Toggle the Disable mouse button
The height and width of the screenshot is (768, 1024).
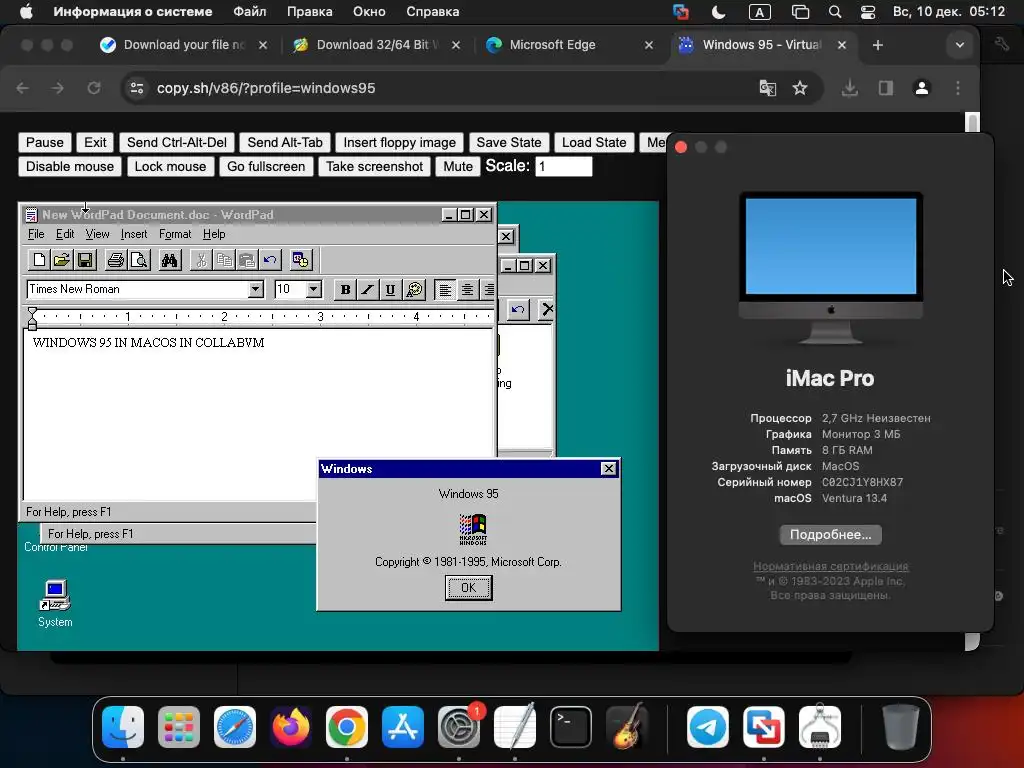[70, 167]
